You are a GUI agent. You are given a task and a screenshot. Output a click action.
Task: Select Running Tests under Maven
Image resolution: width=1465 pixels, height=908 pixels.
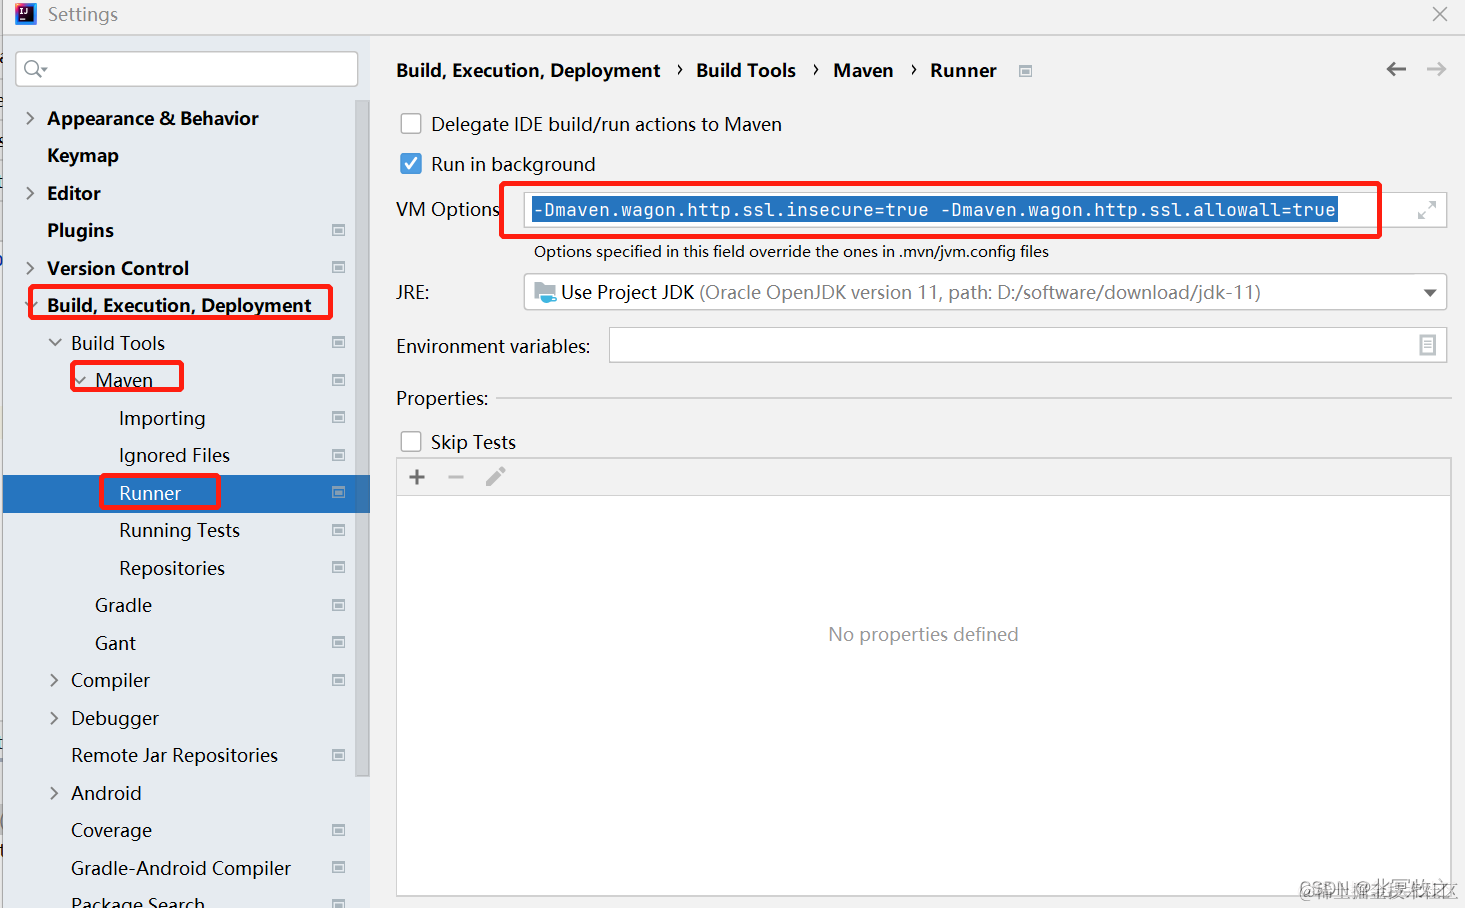pyautogui.click(x=179, y=530)
